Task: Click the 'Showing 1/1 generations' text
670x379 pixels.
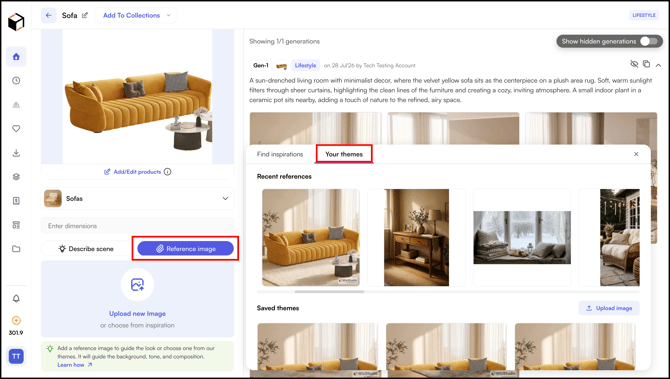Action: pos(285,41)
